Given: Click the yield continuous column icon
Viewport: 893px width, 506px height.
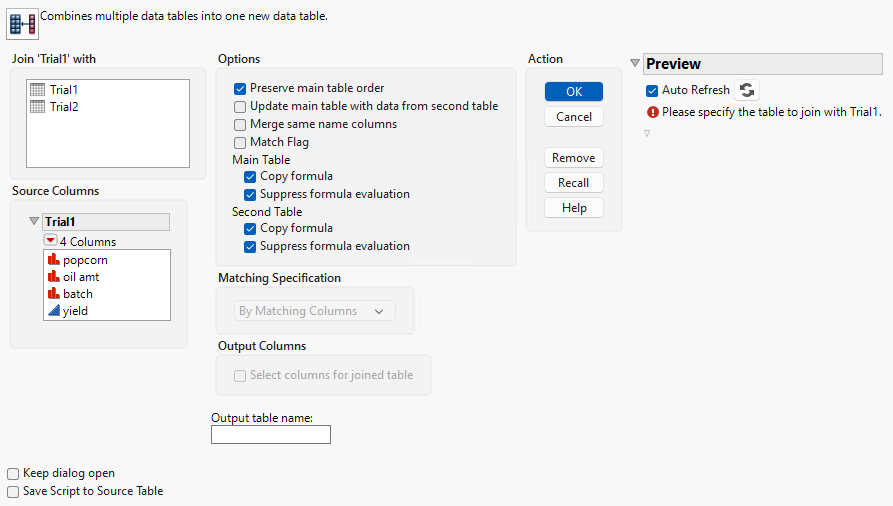Looking at the screenshot, I should point(54,311).
